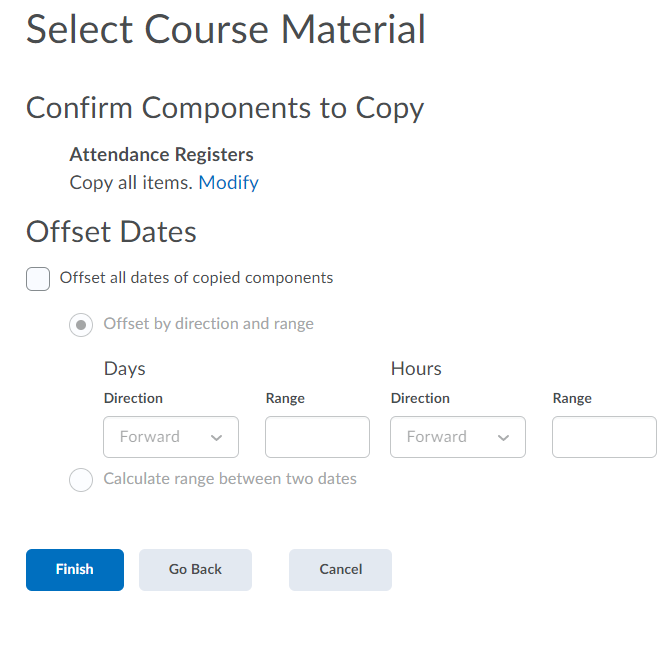Image resolution: width=670 pixels, height=647 pixels.
Task: Click the Direction label under Days
Action: point(133,398)
